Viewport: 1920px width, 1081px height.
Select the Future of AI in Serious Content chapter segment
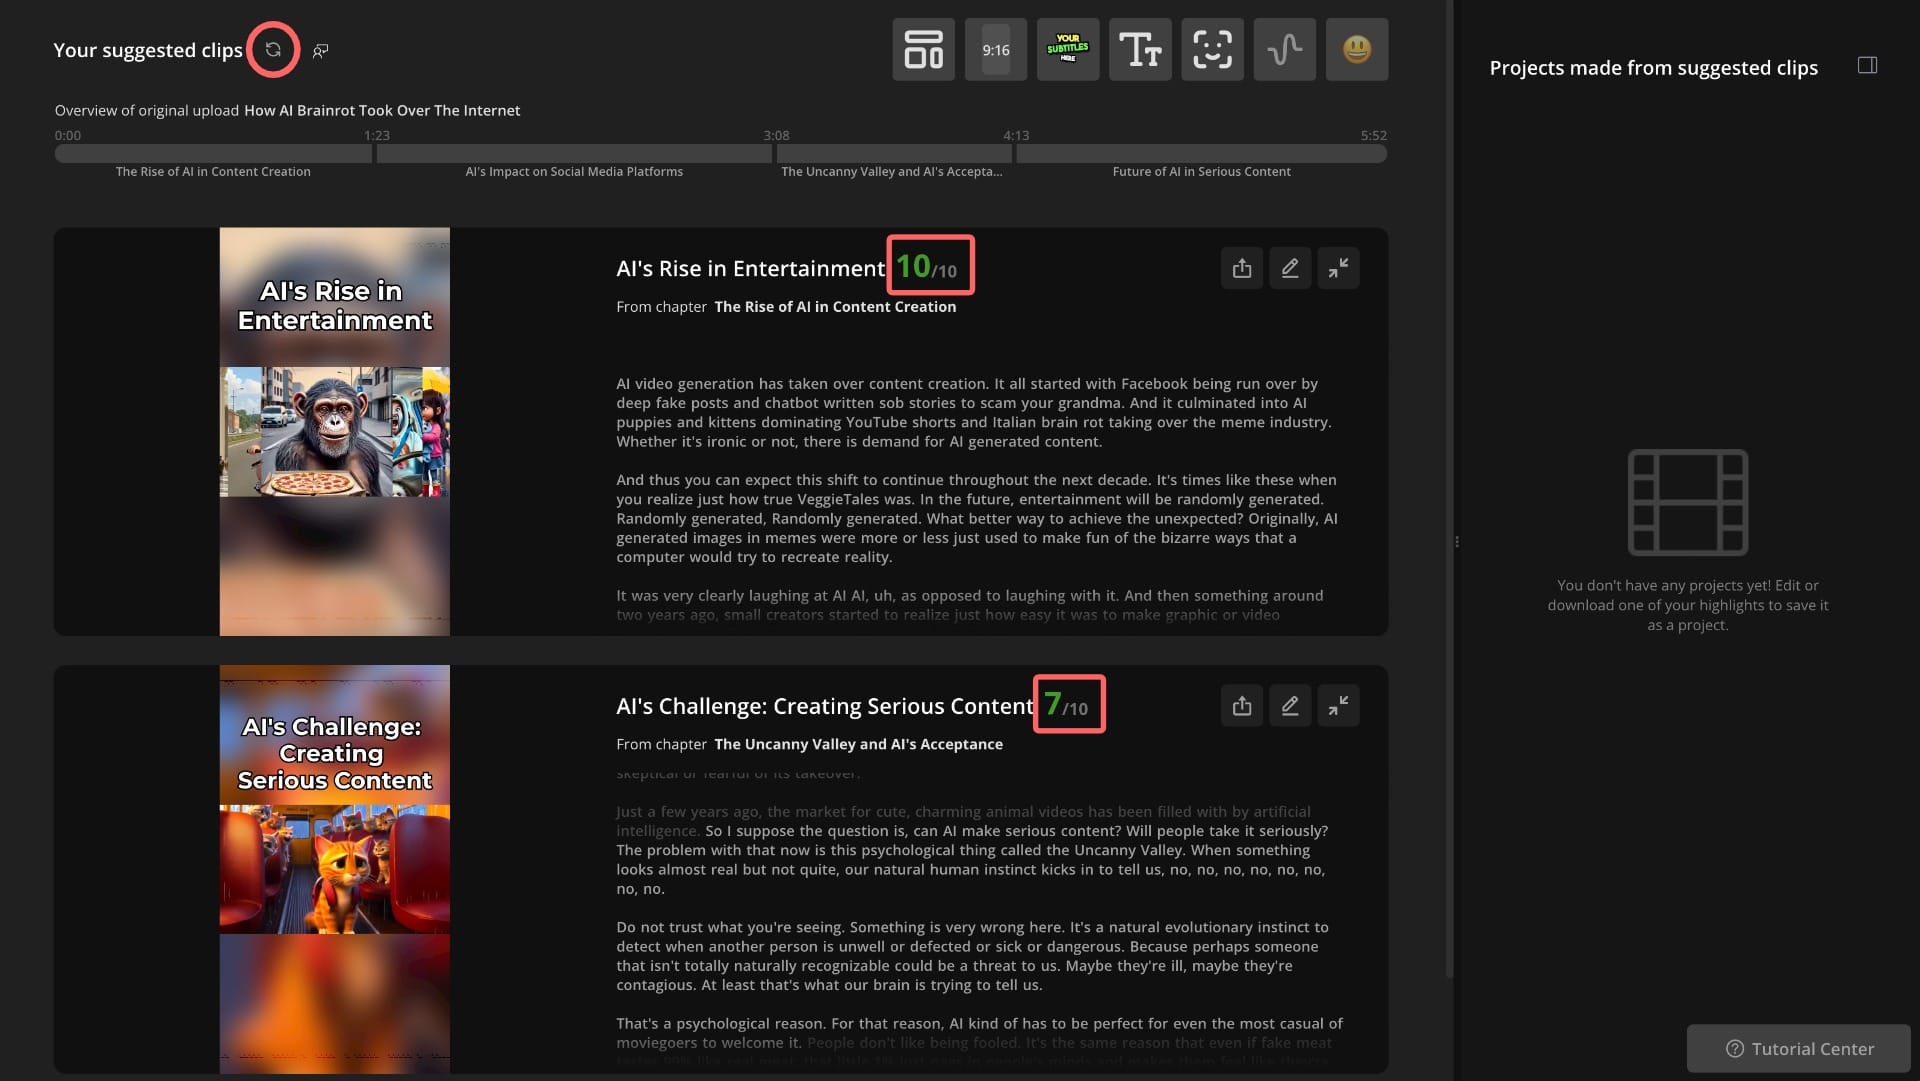(x=1200, y=154)
